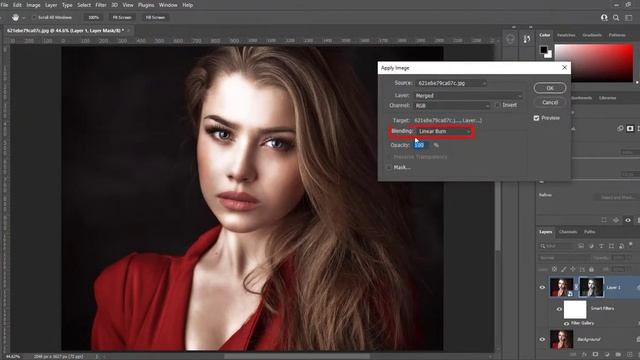The width and height of the screenshot is (640, 360).
Task: Filter layers by pixel layers icon
Action: (581, 246)
